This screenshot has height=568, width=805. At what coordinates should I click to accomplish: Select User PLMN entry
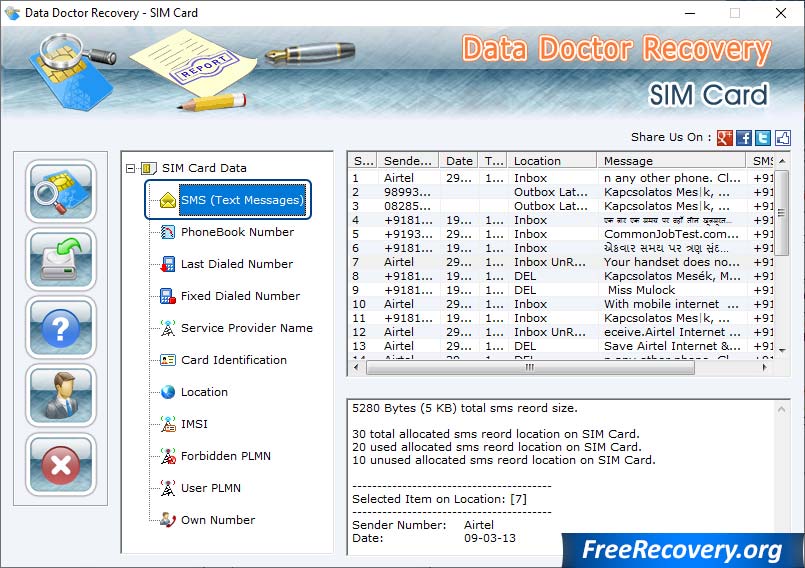point(210,488)
